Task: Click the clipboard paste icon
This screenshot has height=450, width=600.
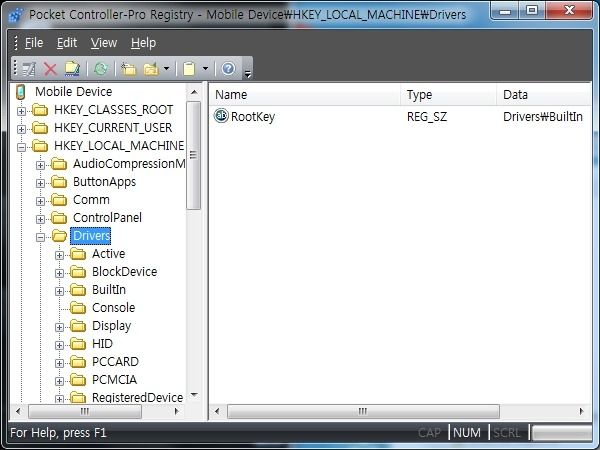Action: [x=189, y=69]
